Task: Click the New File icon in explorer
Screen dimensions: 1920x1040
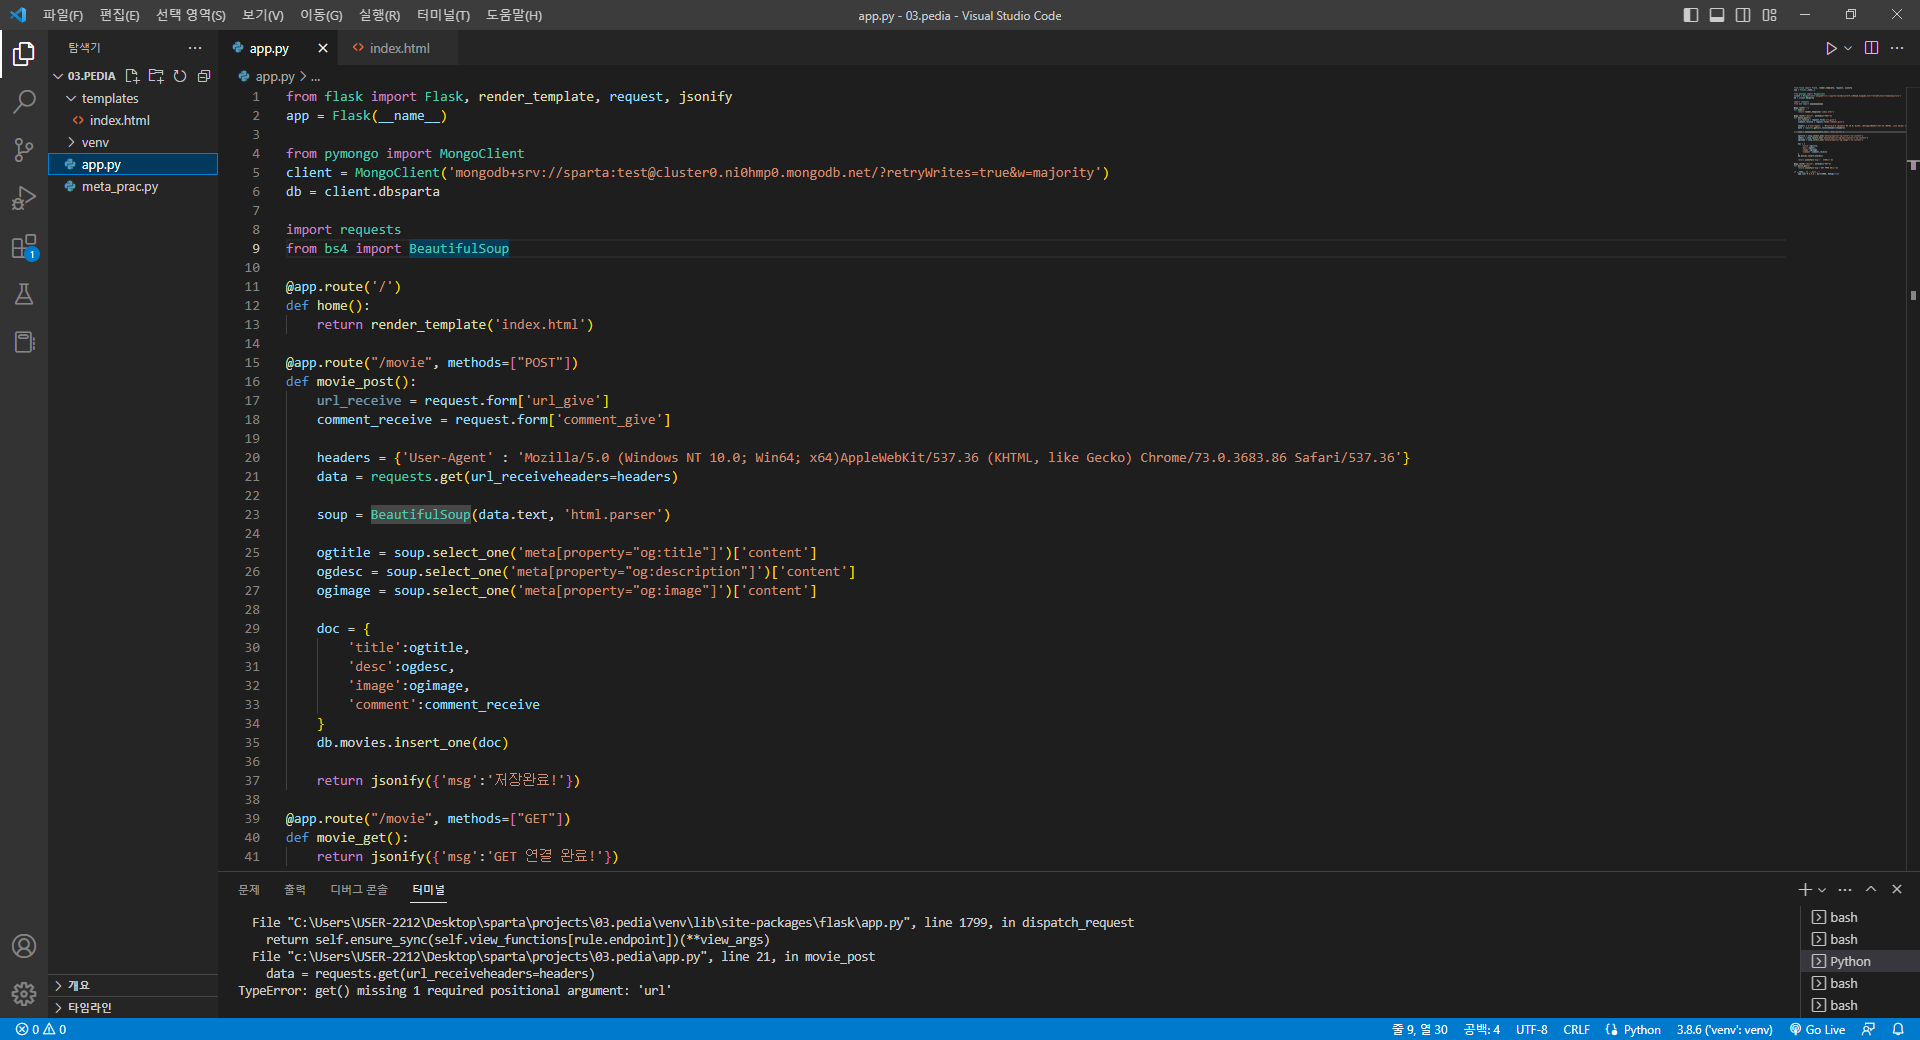Action: pyautogui.click(x=132, y=76)
